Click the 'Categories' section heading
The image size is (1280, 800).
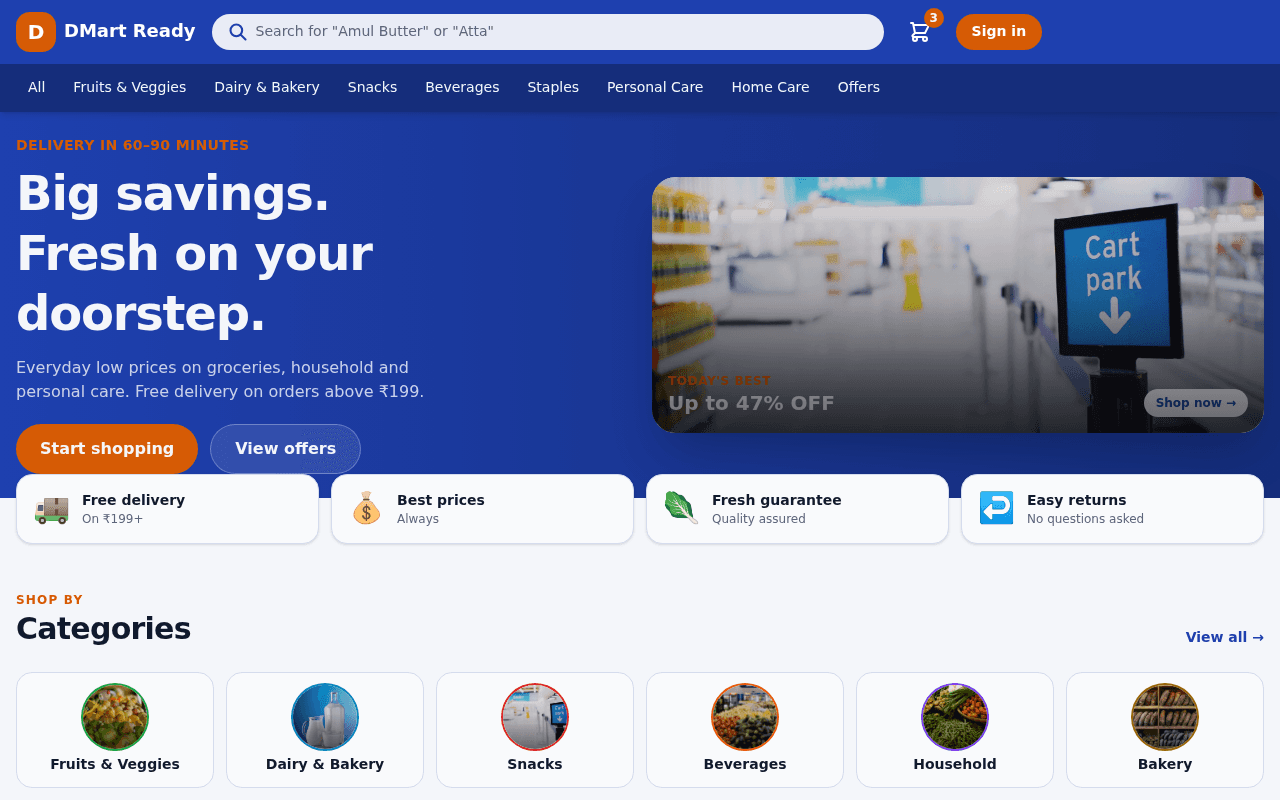[103, 628]
